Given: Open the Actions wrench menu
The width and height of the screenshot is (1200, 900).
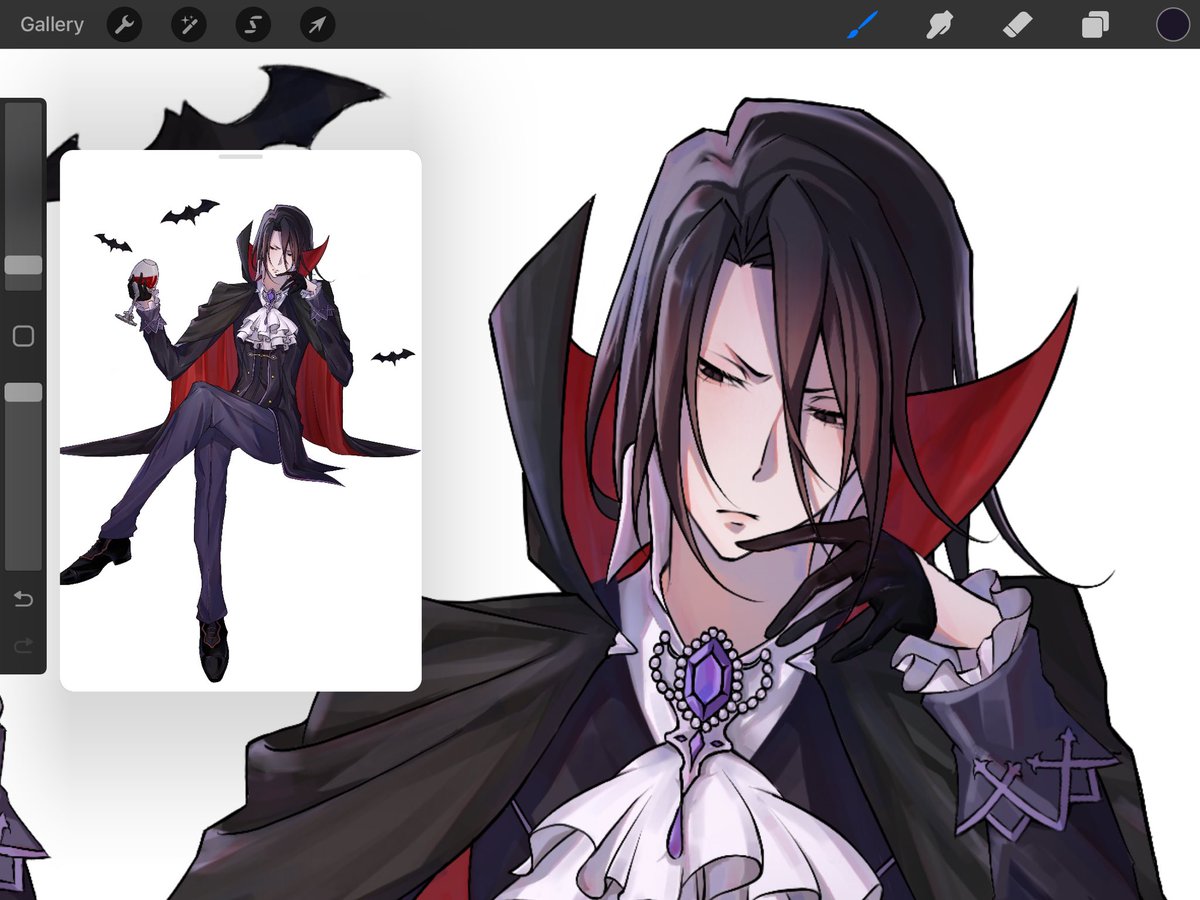Looking at the screenshot, I should point(124,24).
